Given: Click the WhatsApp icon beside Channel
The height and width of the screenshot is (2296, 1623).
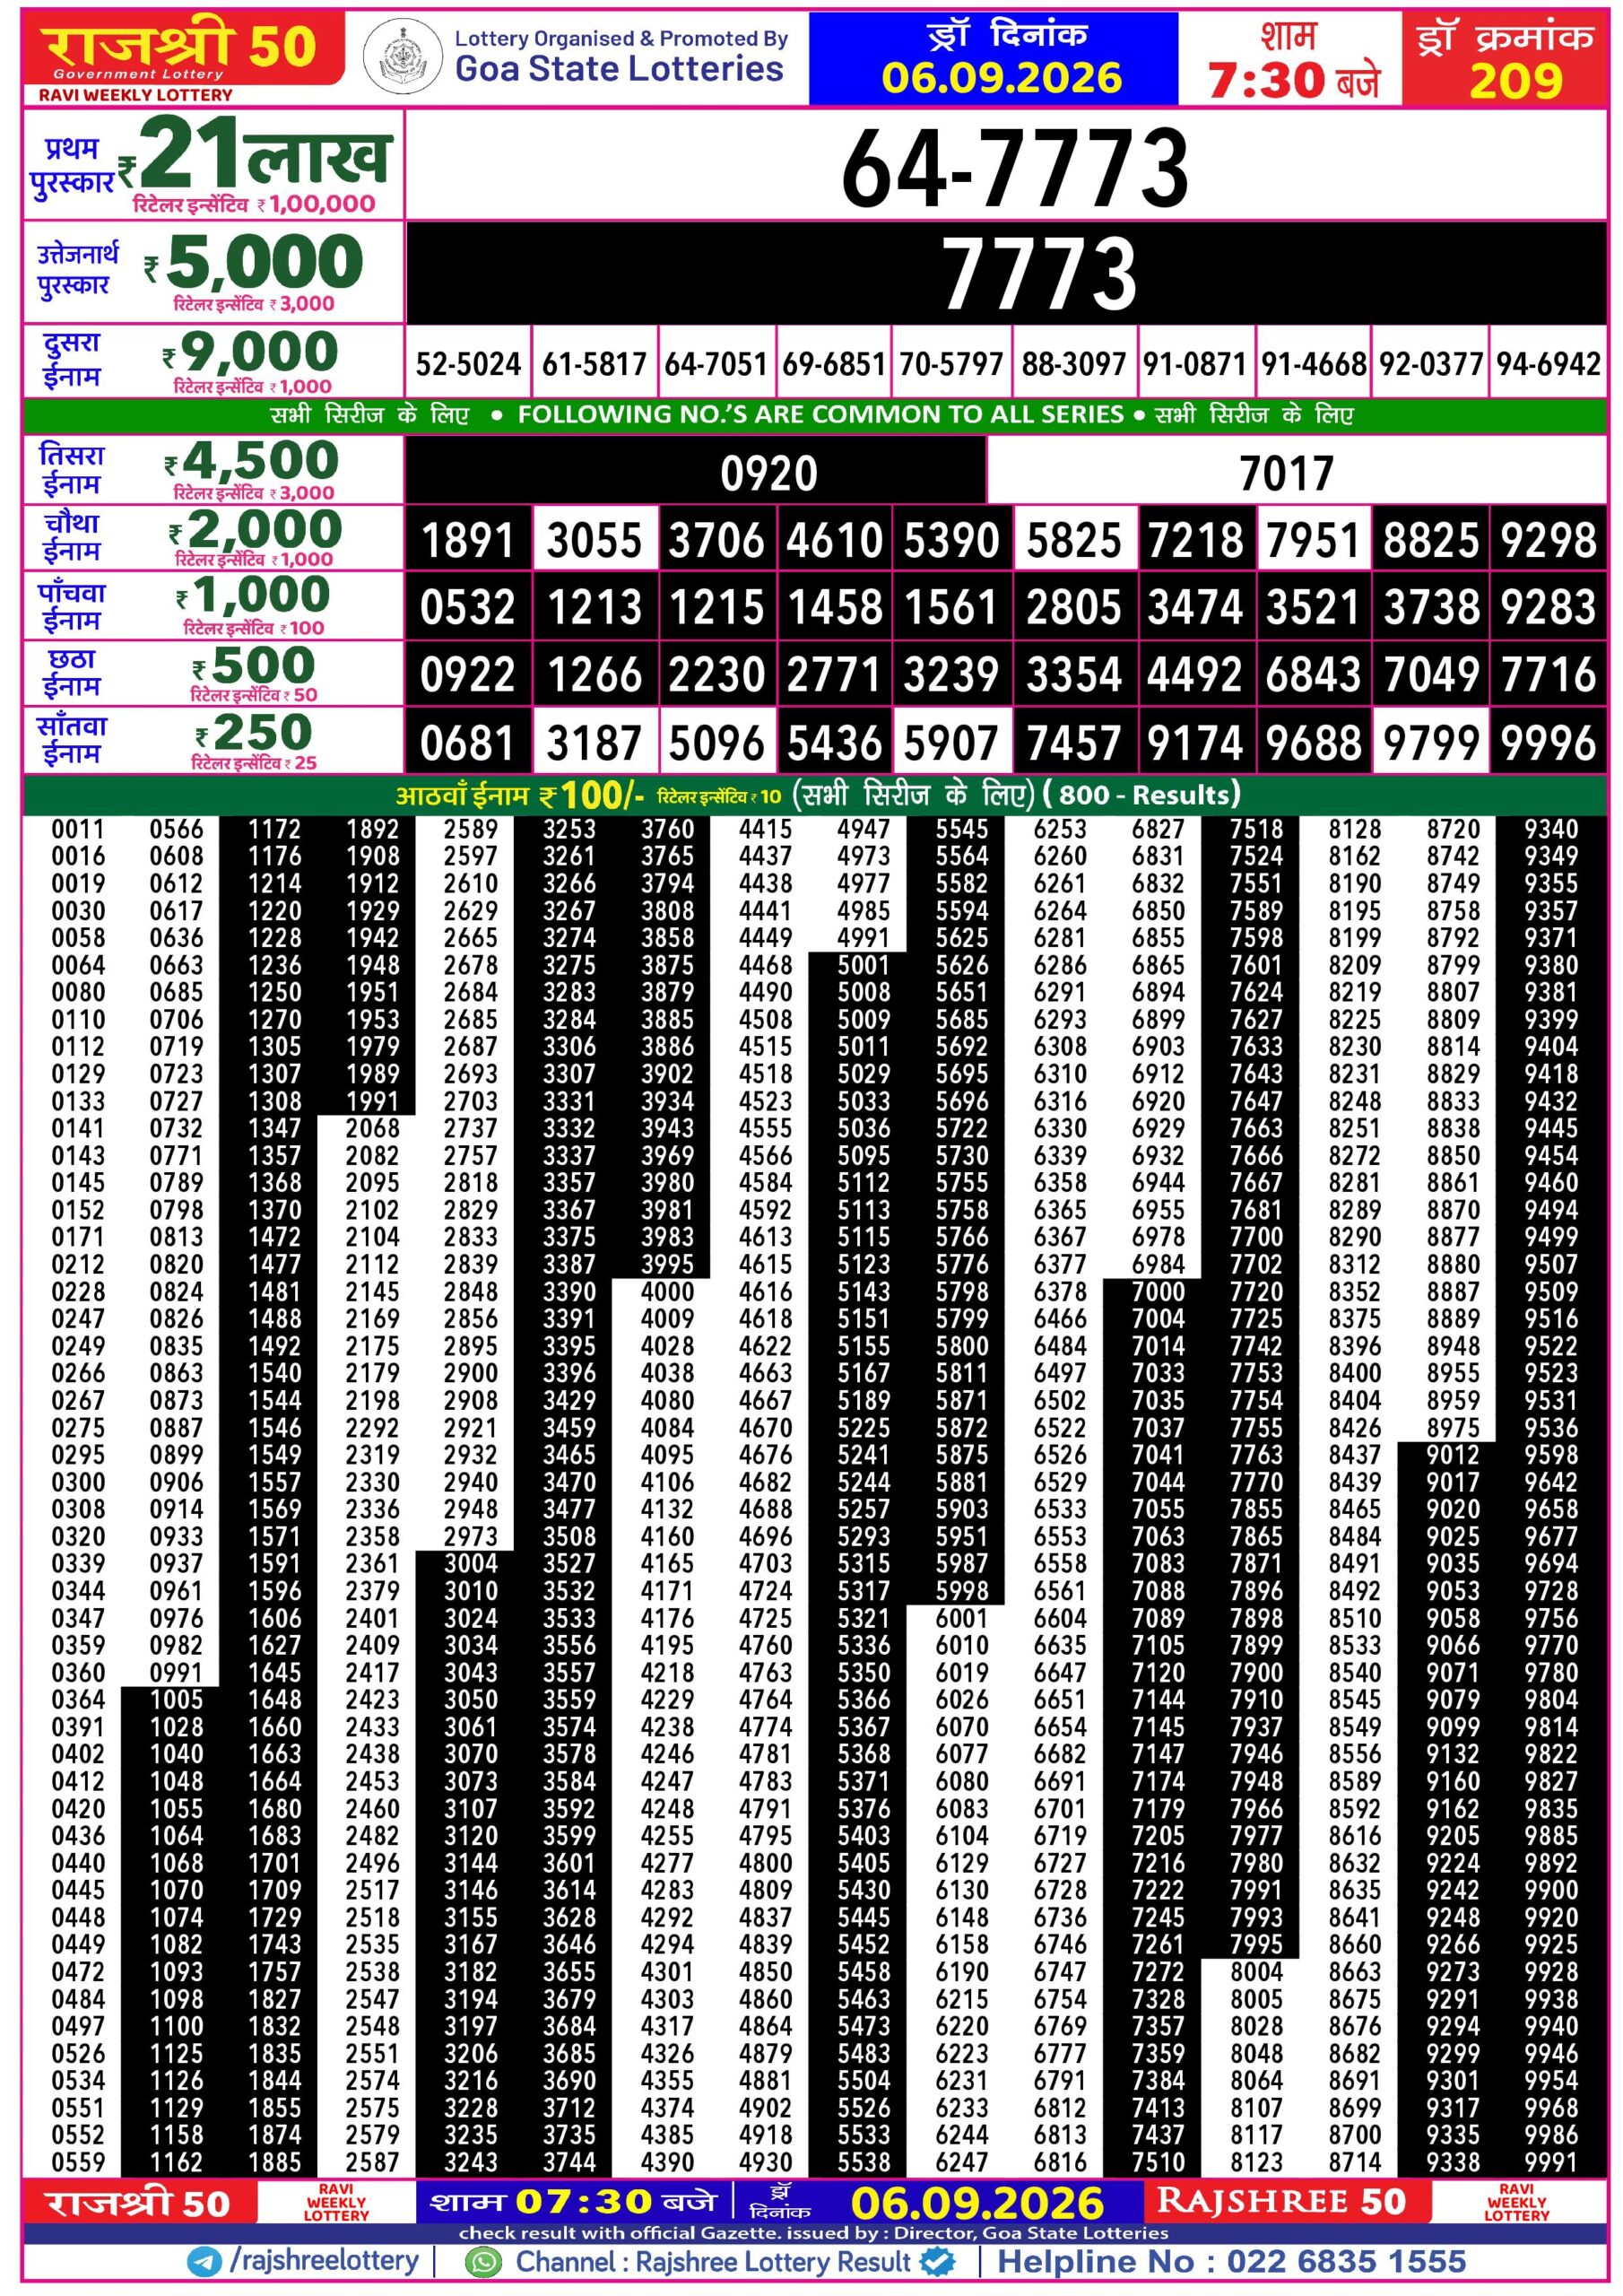Looking at the screenshot, I should click(484, 2263).
